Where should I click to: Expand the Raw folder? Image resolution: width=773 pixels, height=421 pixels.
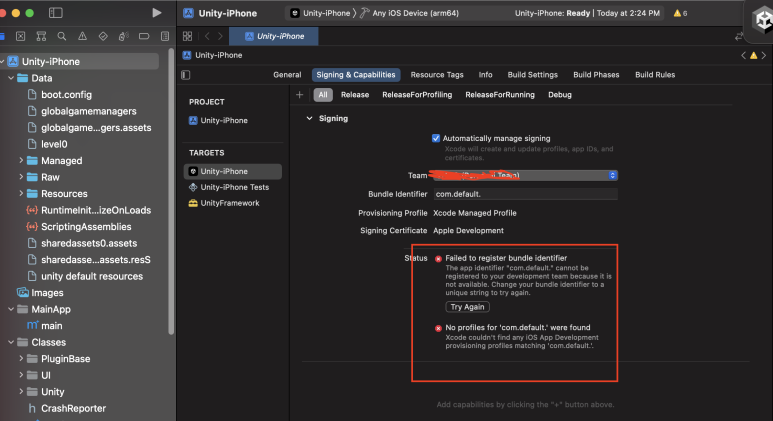point(21,176)
